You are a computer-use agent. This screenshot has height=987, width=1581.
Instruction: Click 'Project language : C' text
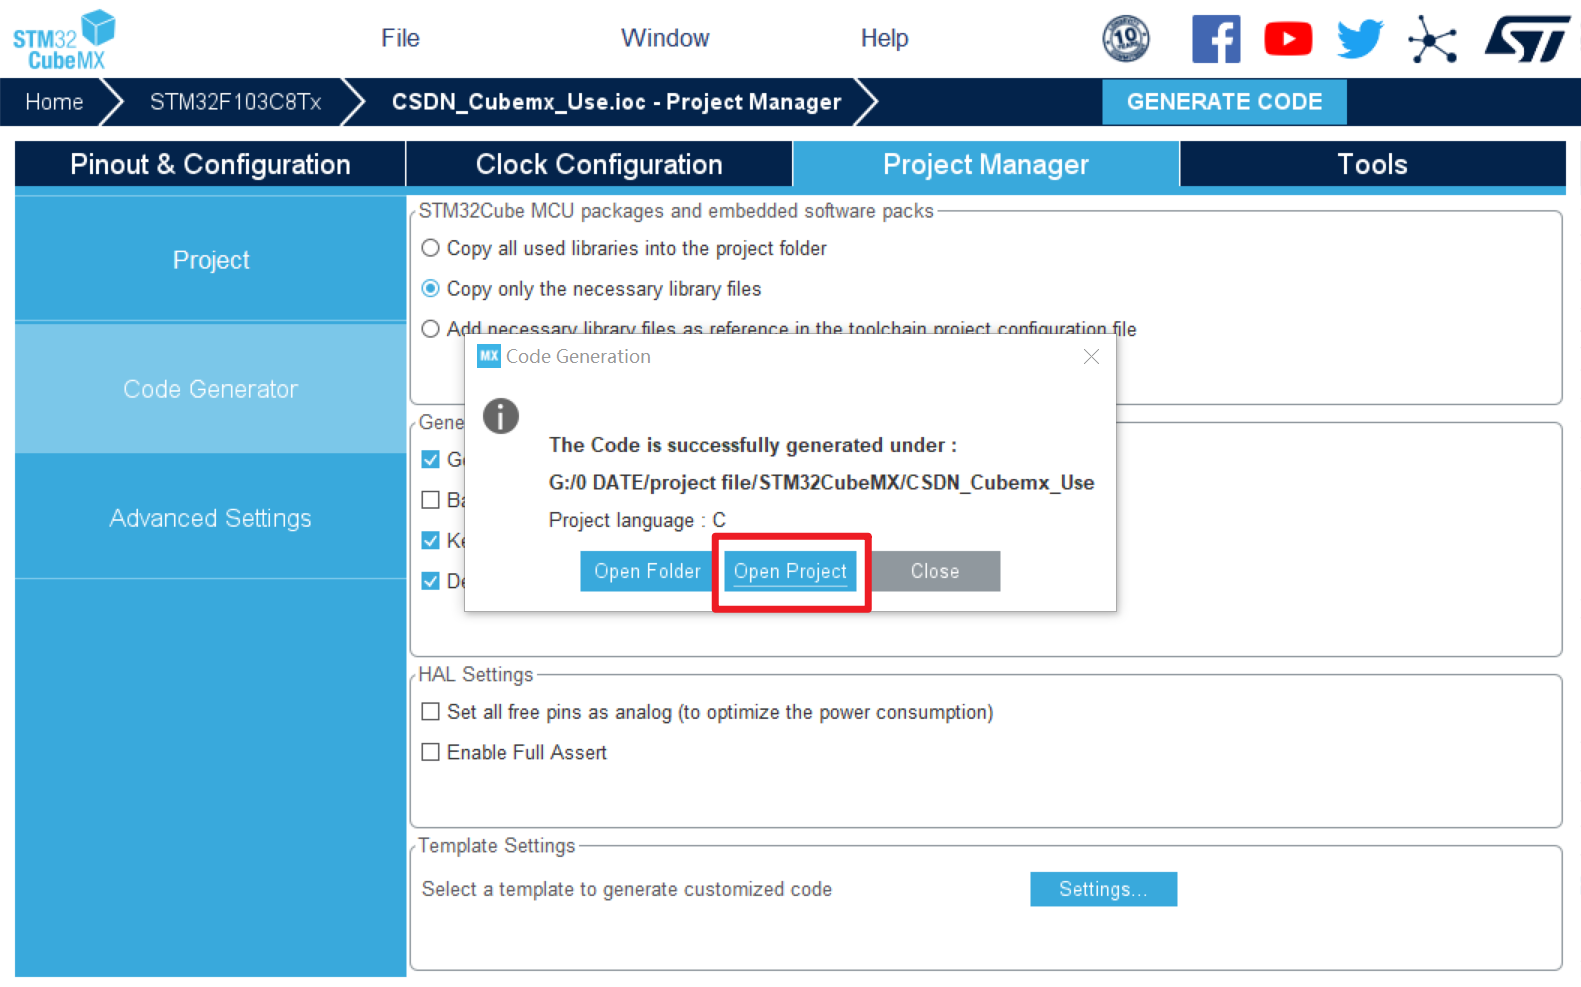point(637,520)
